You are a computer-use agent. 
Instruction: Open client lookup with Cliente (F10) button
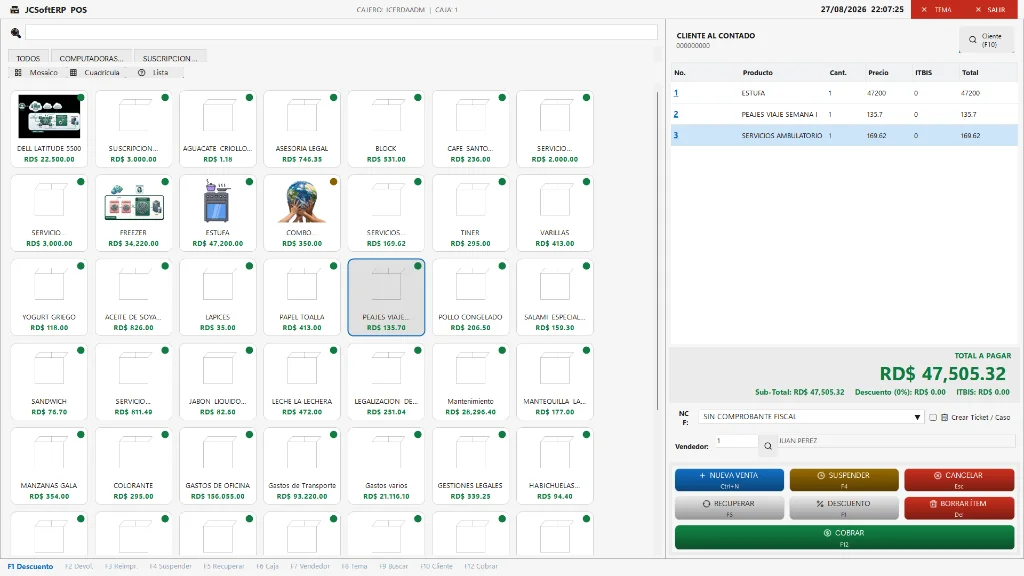986,40
